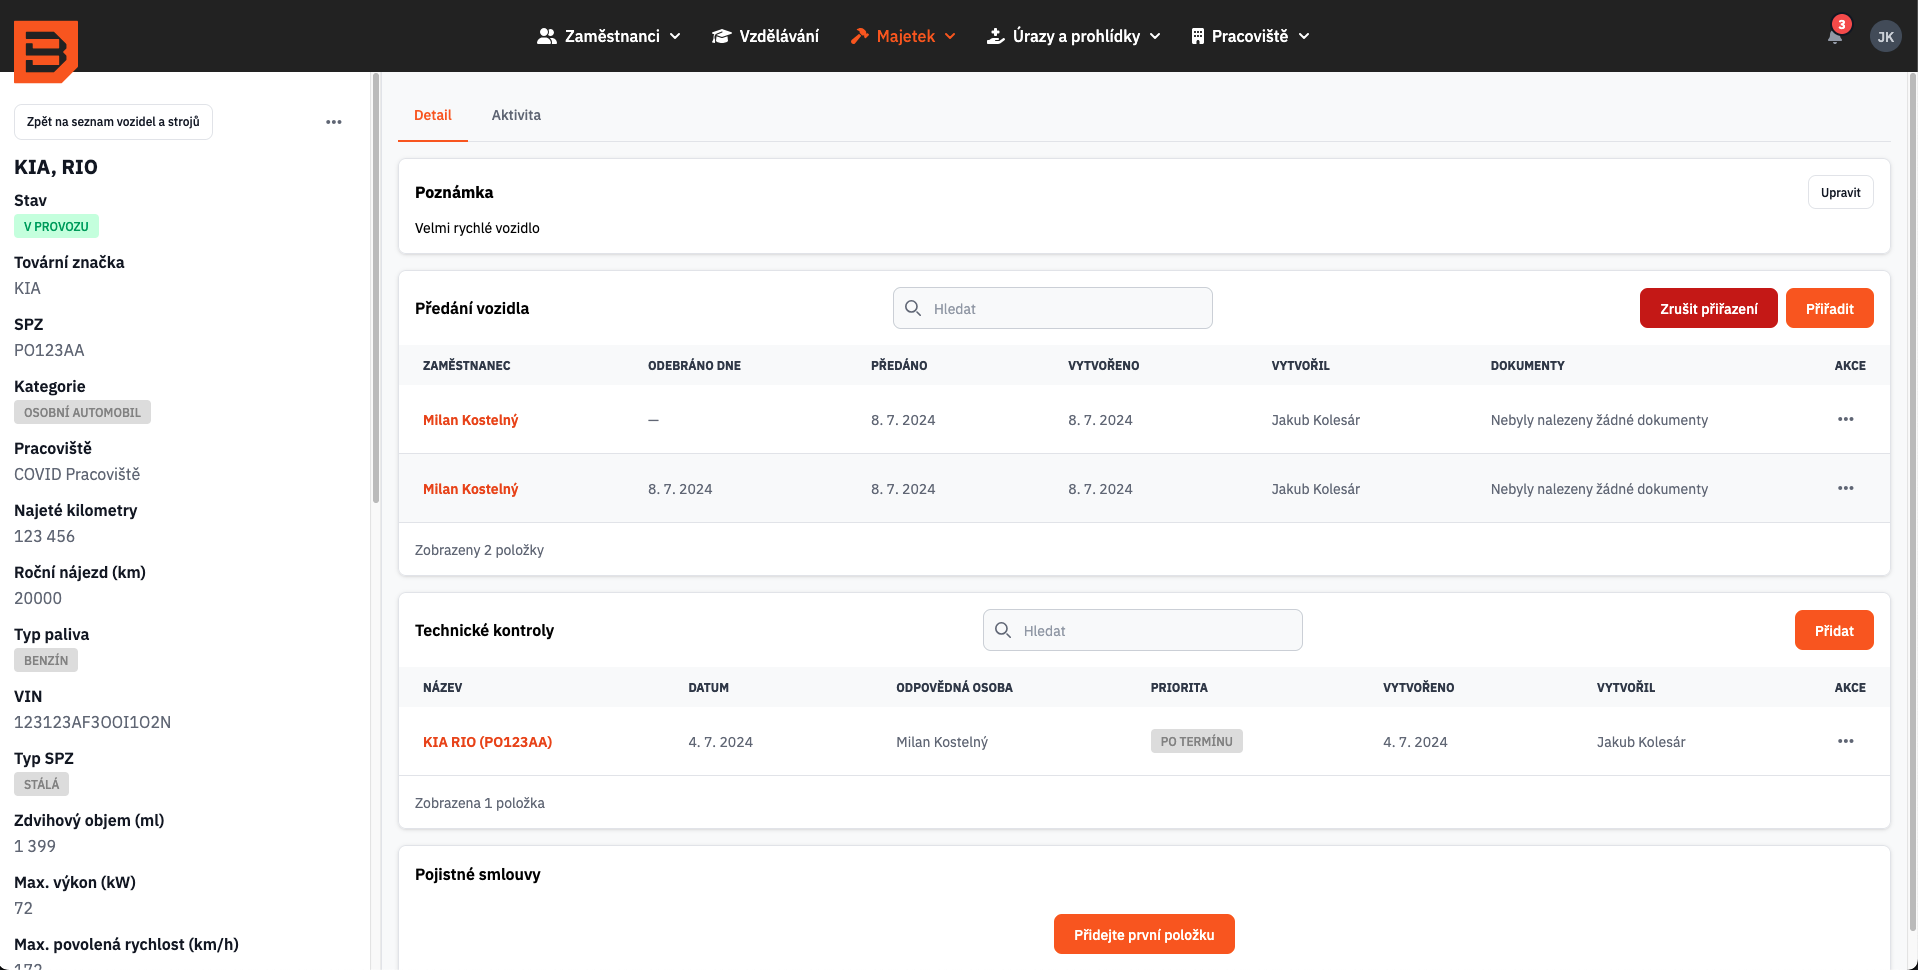
Task: Expand the Úrazy a prohlídky dropdown
Action: (x=1073, y=36)
